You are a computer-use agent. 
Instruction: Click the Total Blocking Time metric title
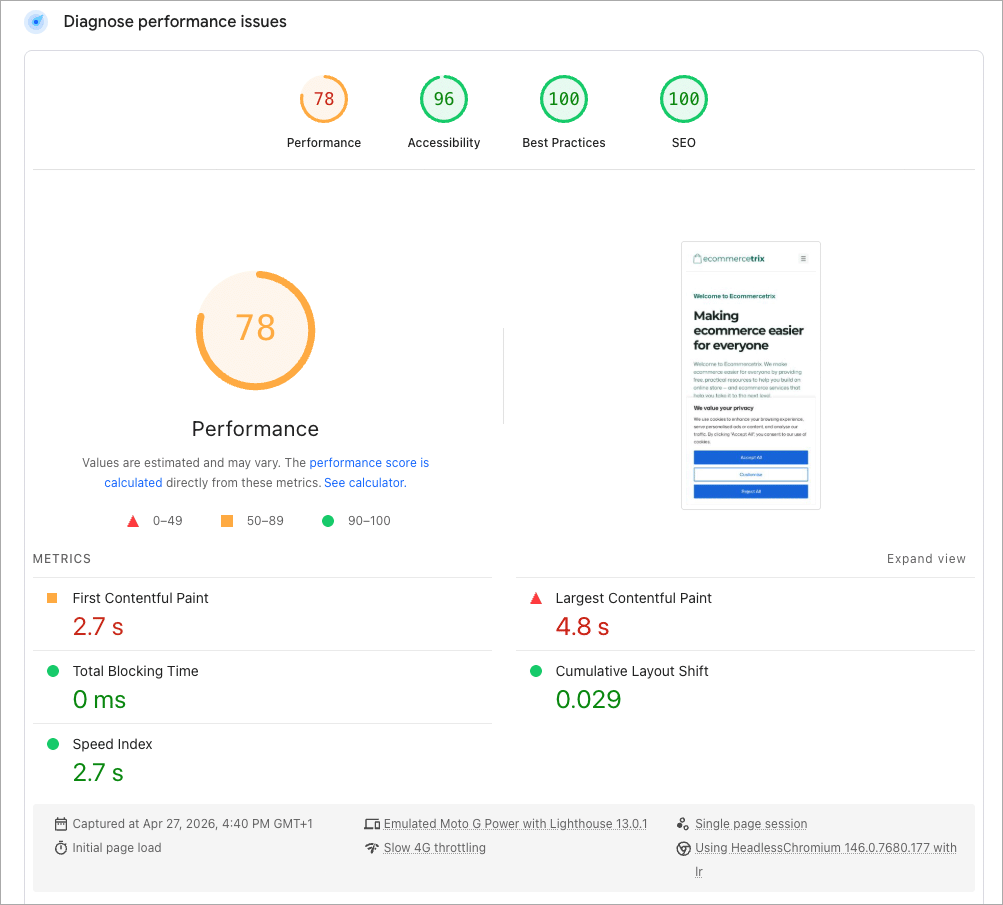tap(136, 671)
